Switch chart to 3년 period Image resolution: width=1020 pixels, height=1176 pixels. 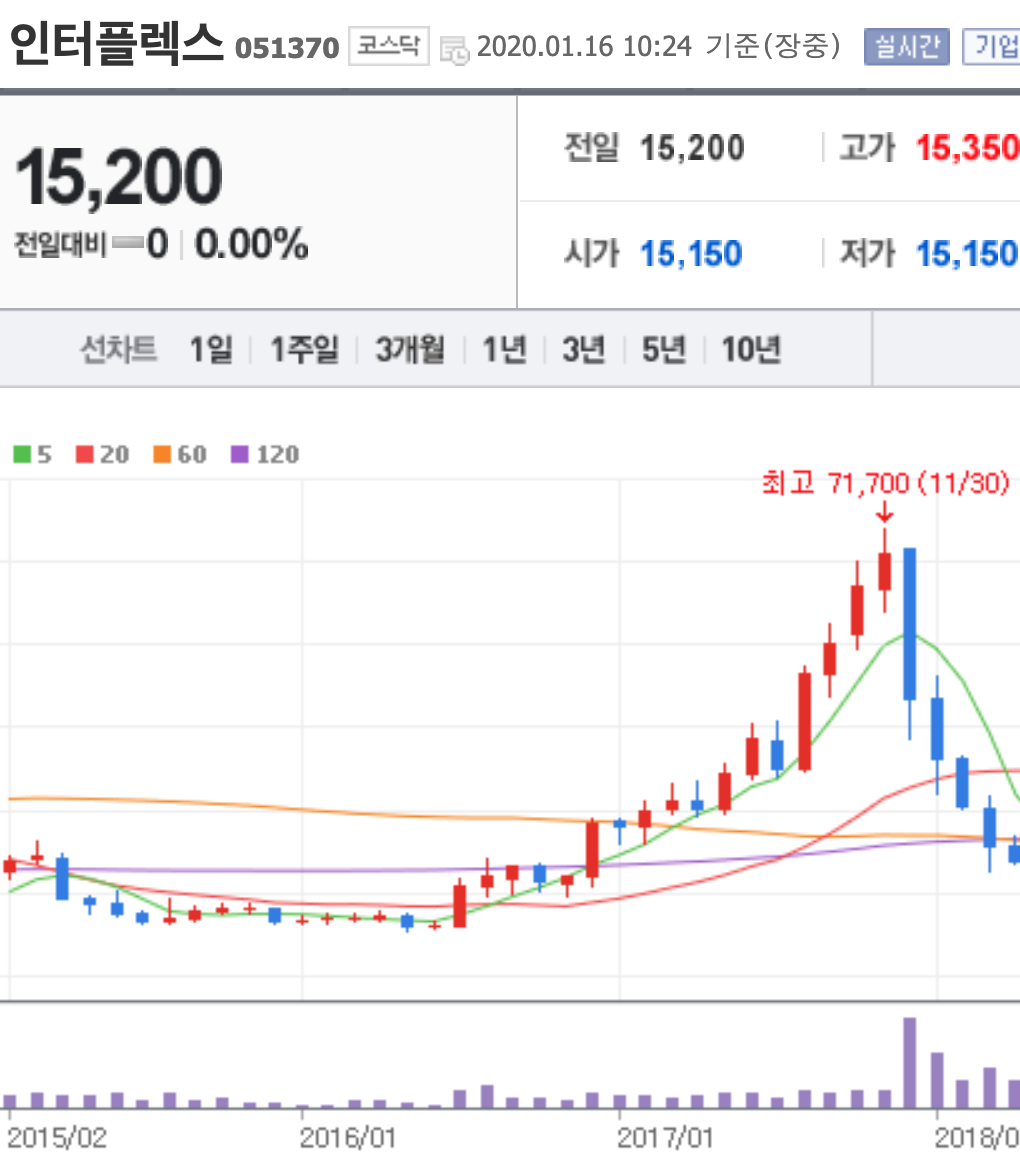click(584, 350)
